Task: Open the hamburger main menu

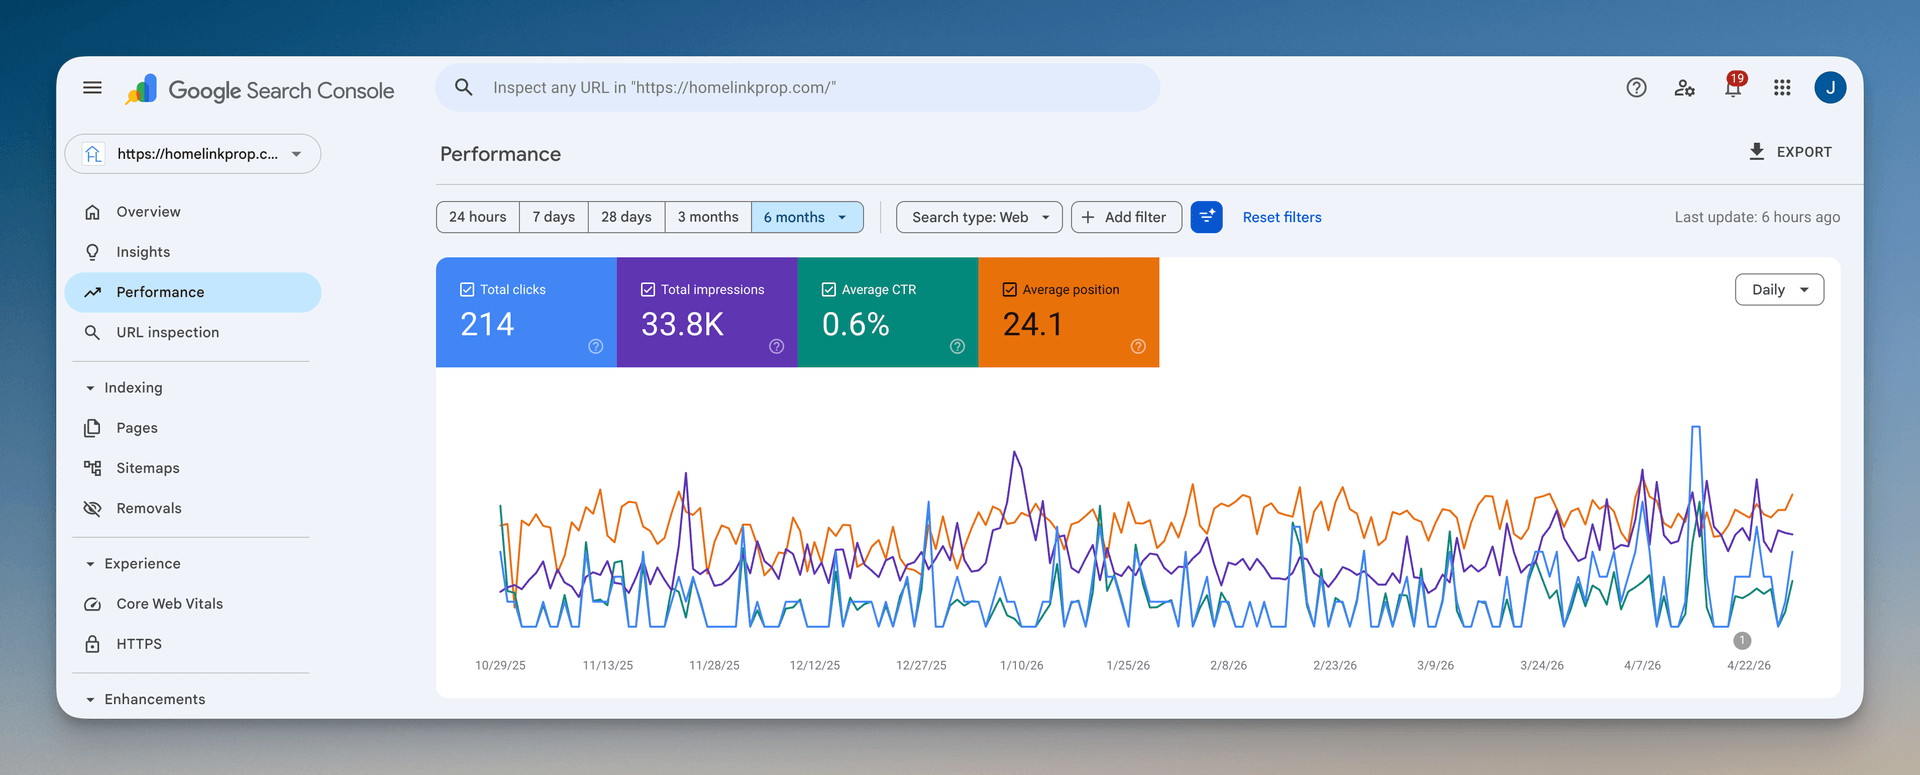Action: pyautogui.click(x=92, y=88)
